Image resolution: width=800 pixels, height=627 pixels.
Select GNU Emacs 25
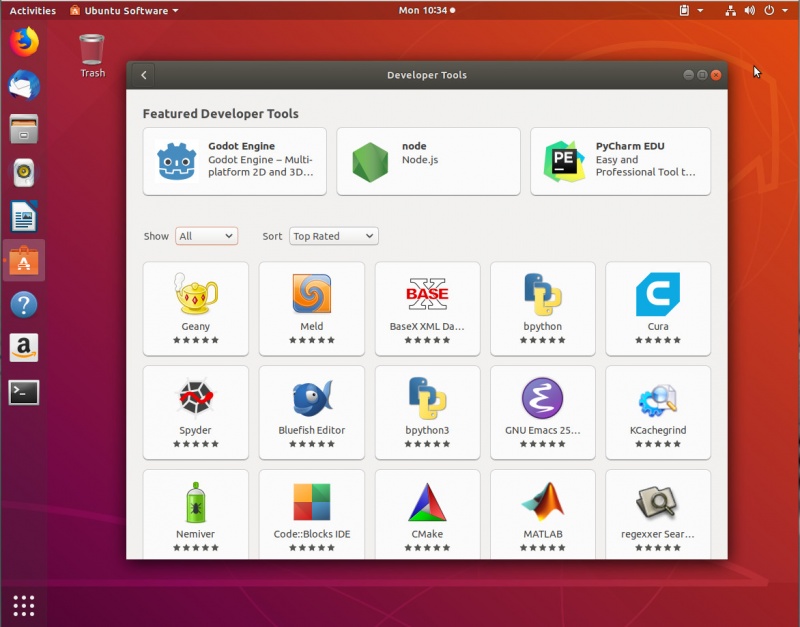tap(542, 412)
